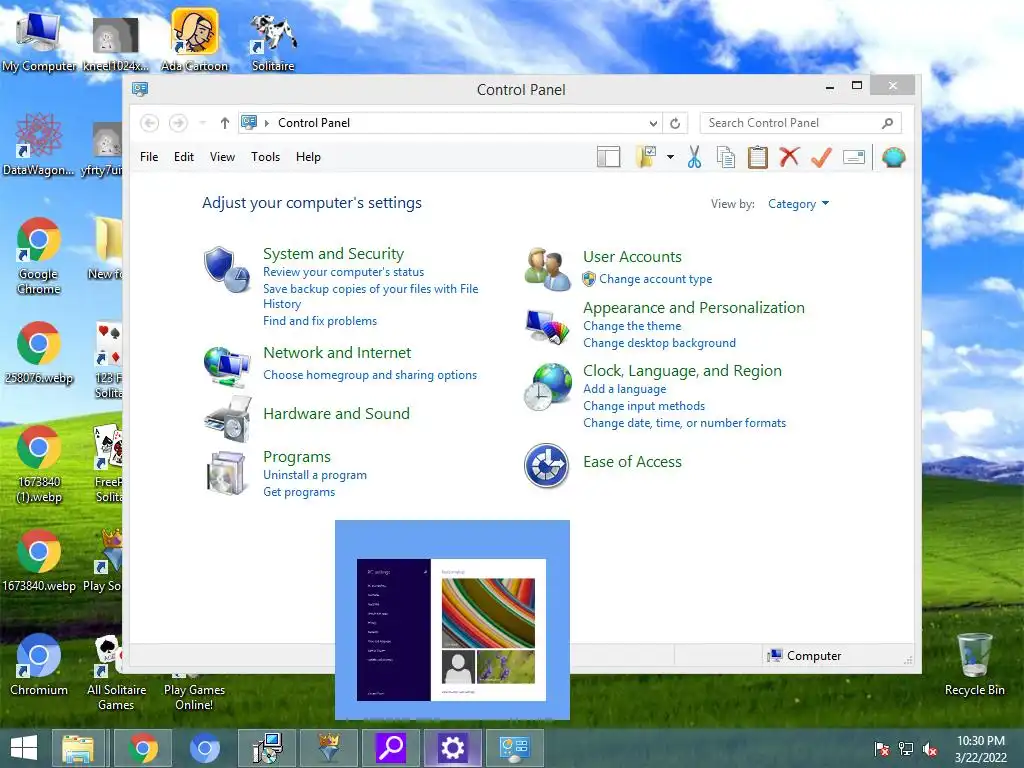Click the Appearance and Personalization monitor icon
The height and width of the screenshot is (768, 1024).
pyautogui.click(x=547, y=327)
